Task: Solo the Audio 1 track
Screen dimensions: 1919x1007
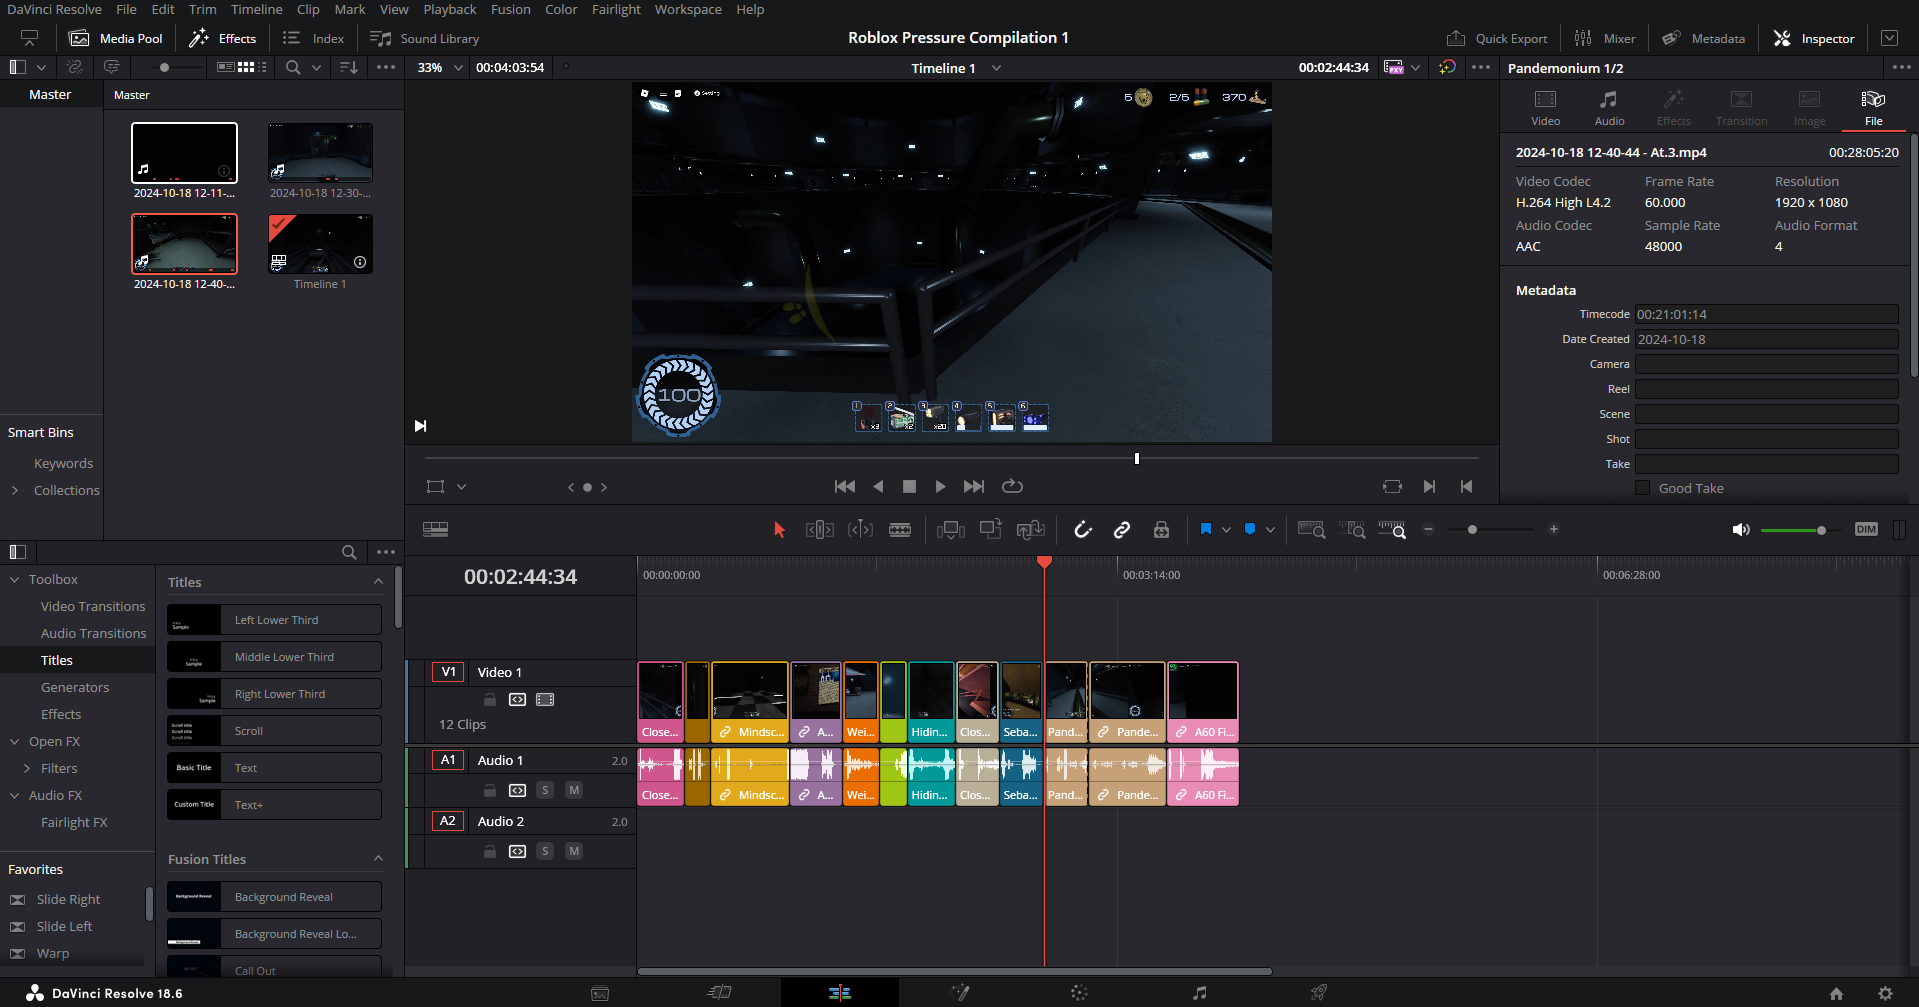Action: pyautogui.click(x=545, y=790)
